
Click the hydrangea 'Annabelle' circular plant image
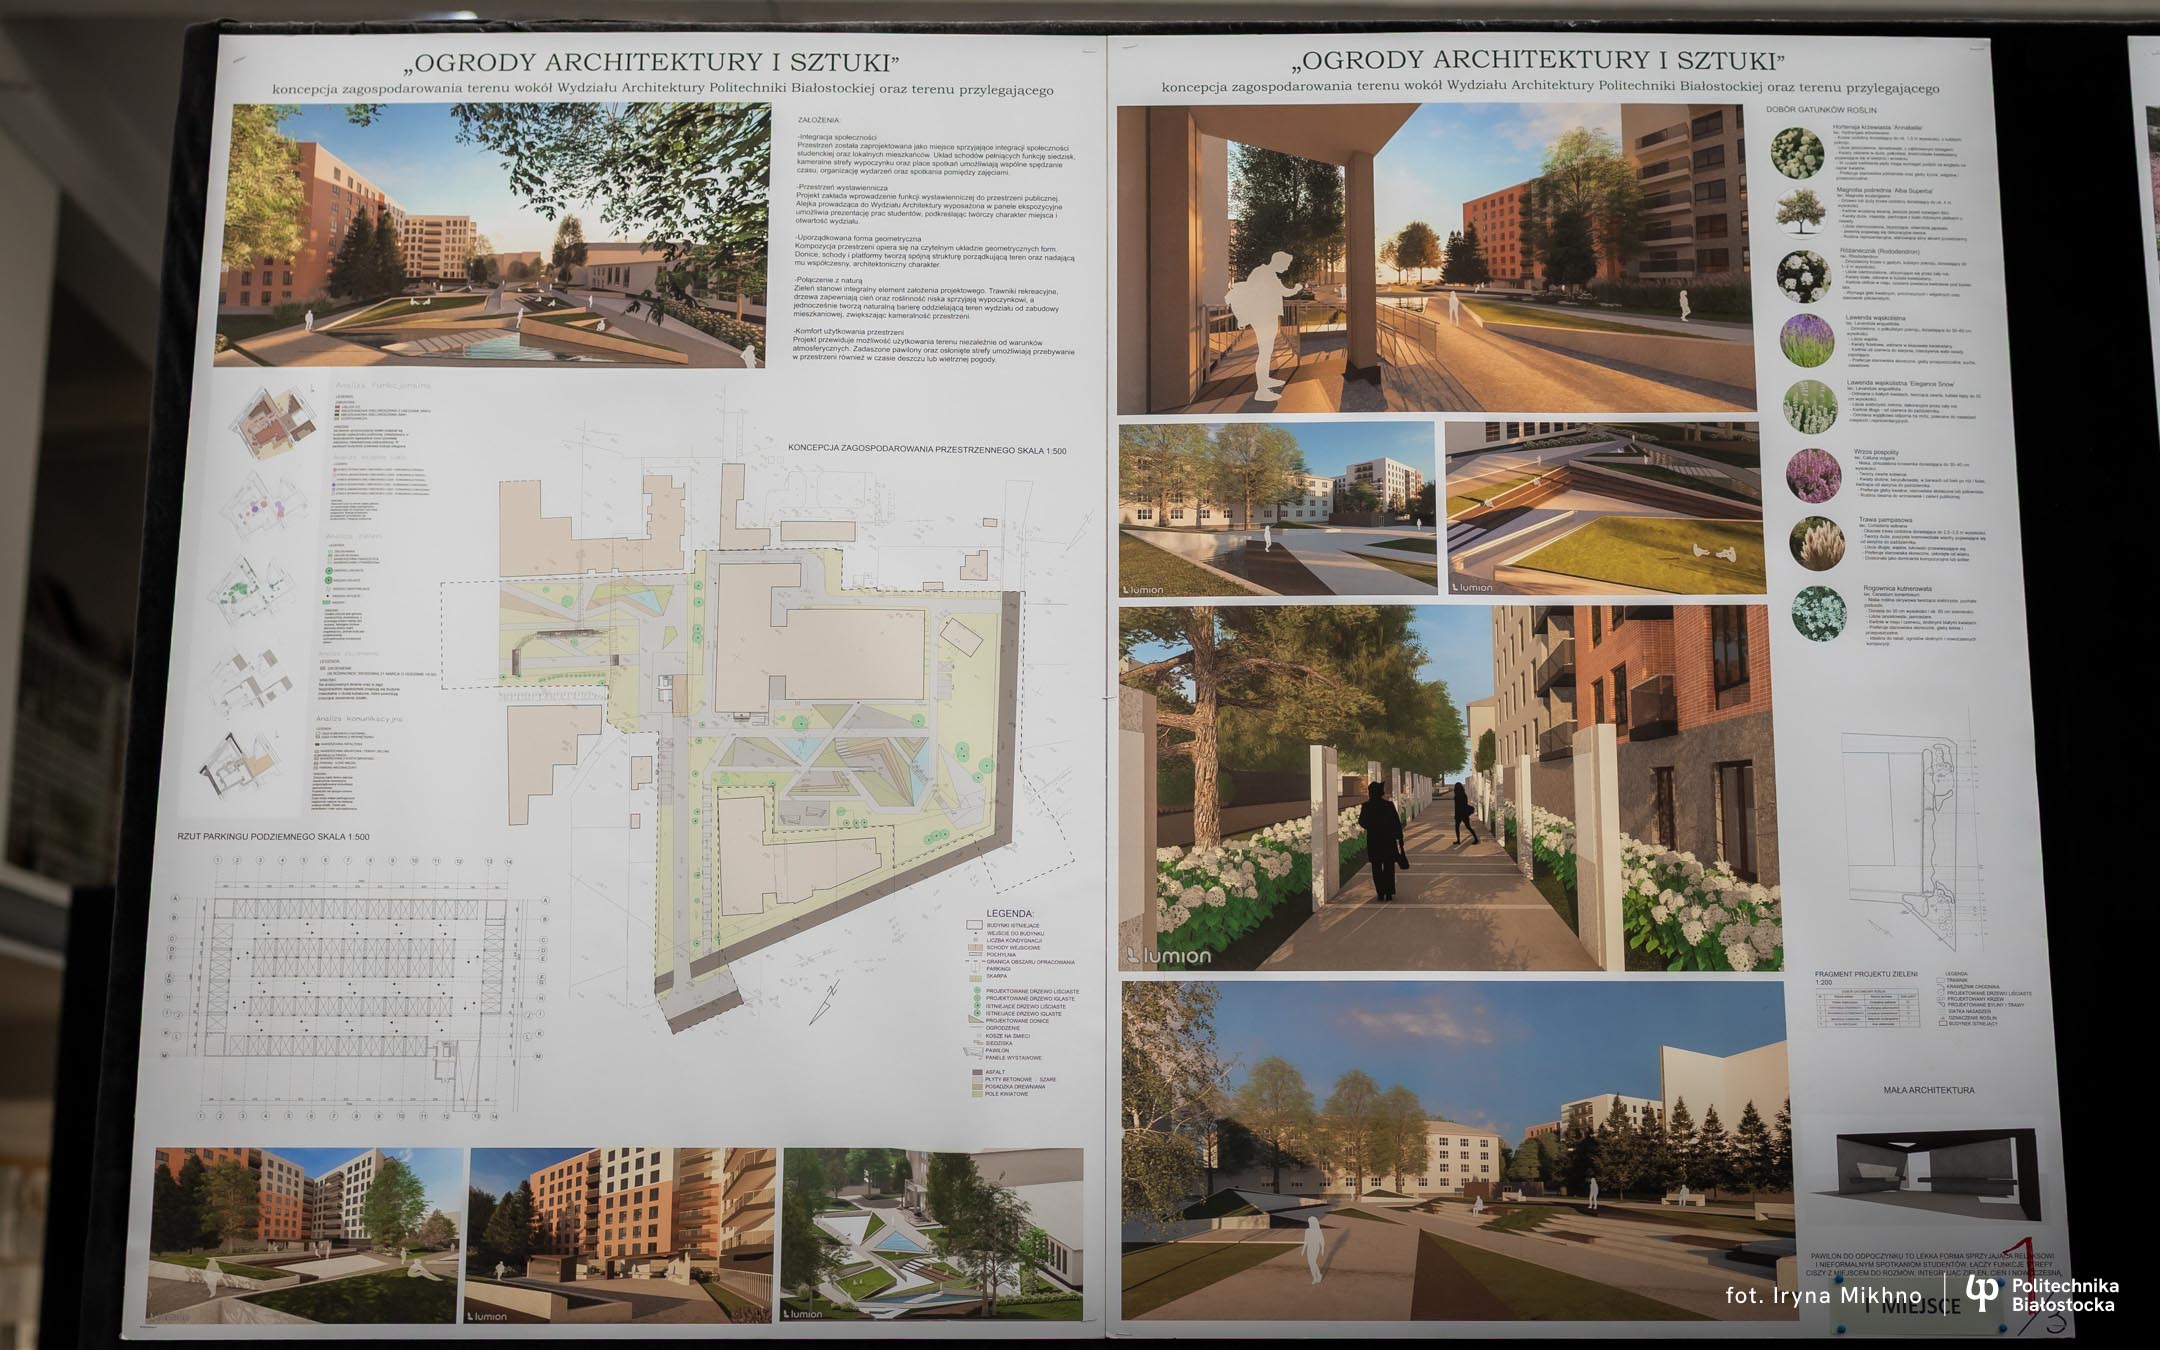click(x=1798, y=154)
